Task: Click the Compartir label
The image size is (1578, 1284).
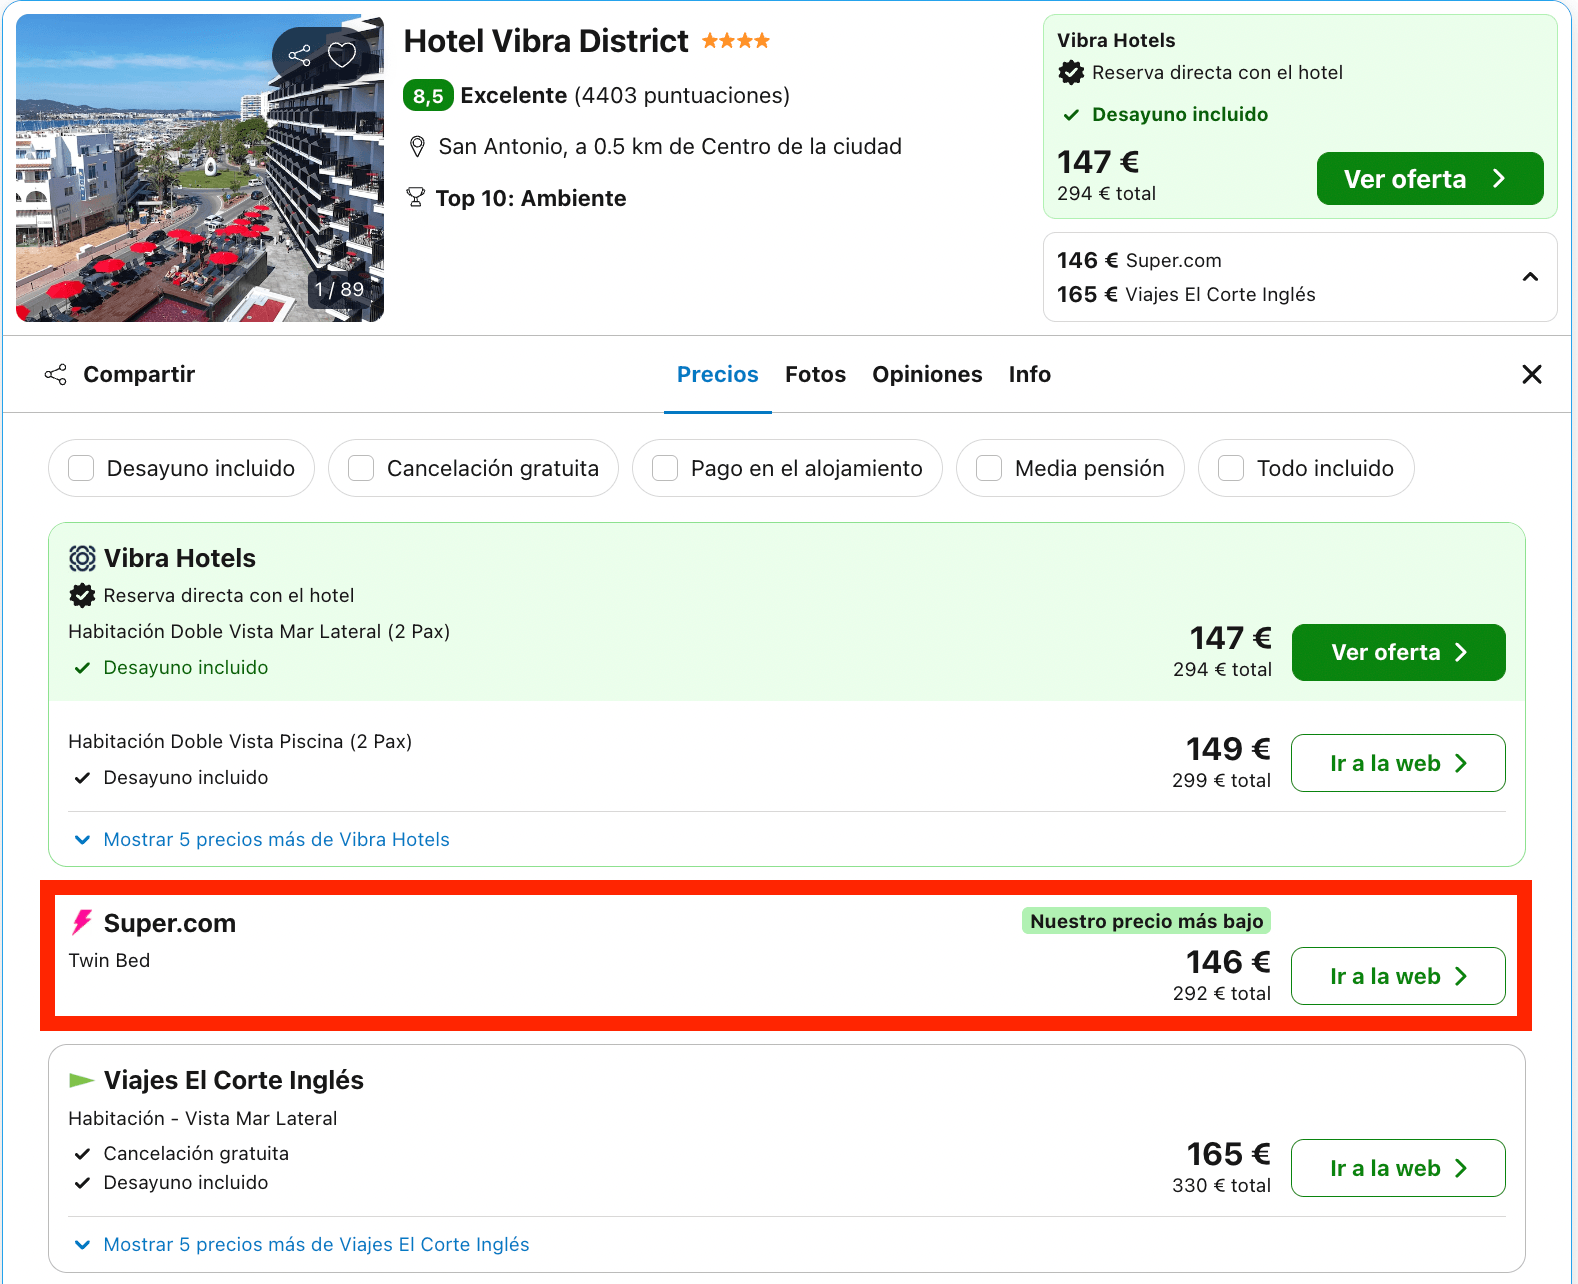Action: click(x=139, y=374)
